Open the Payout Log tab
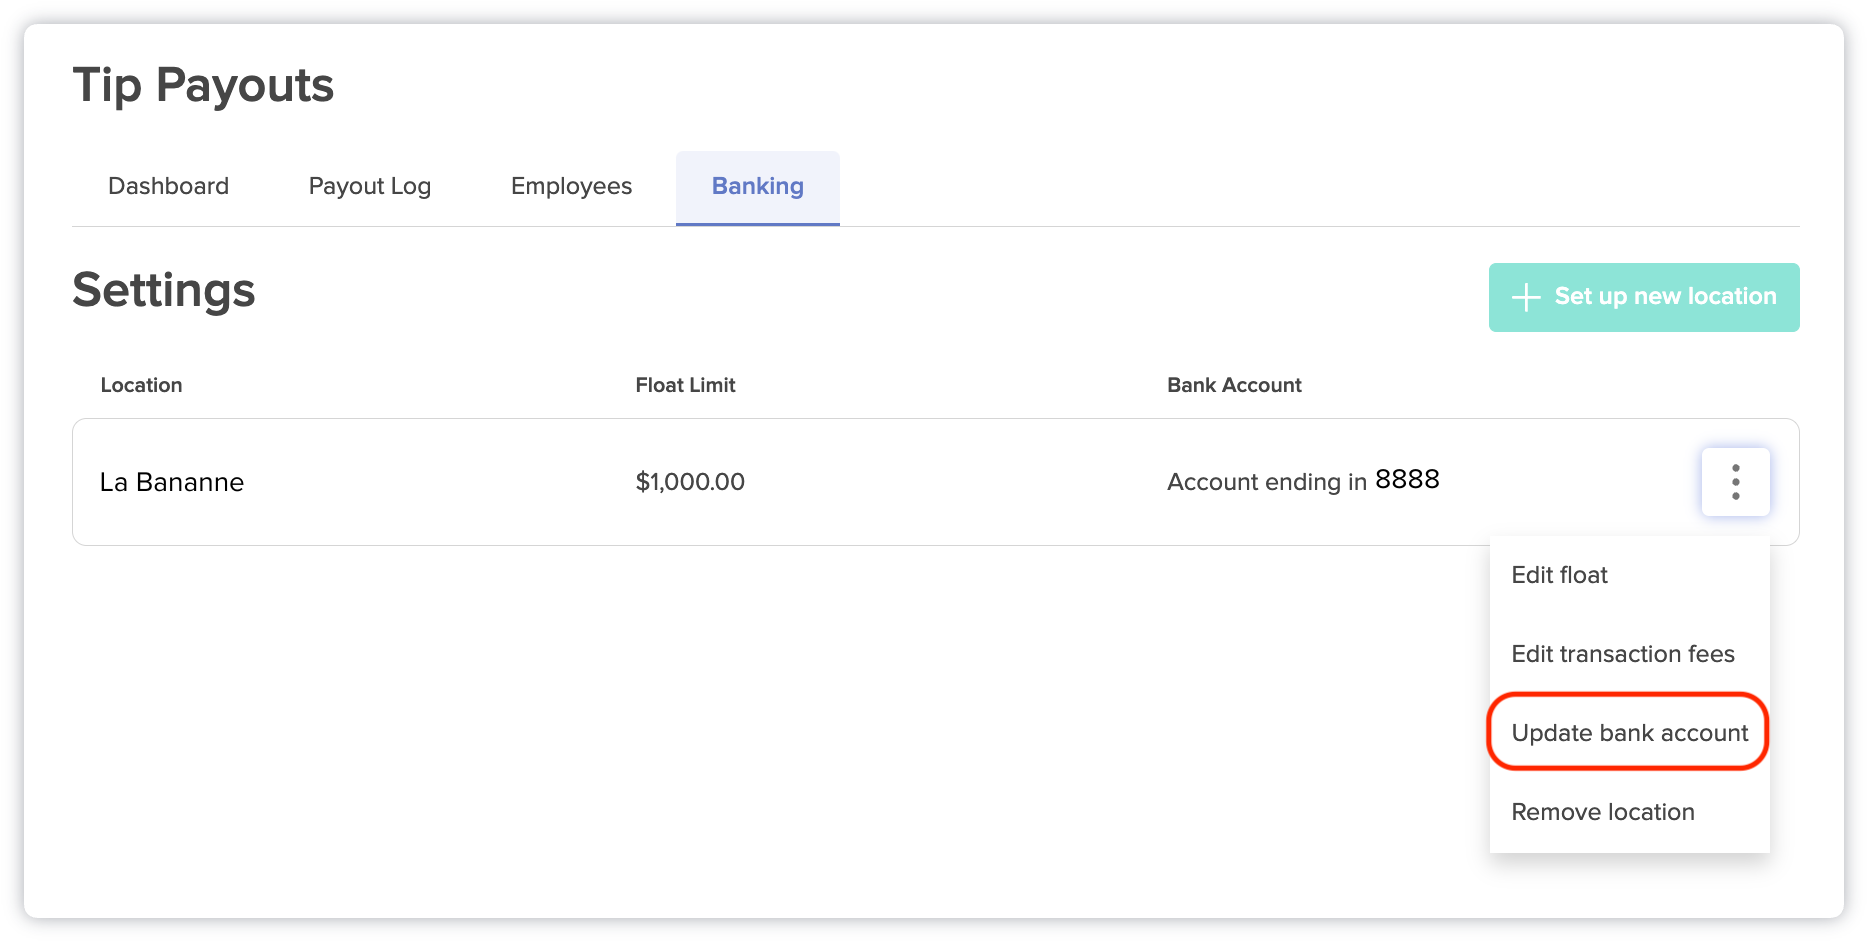This screenshot has height=942, width=1868. (x=370, y=186)
